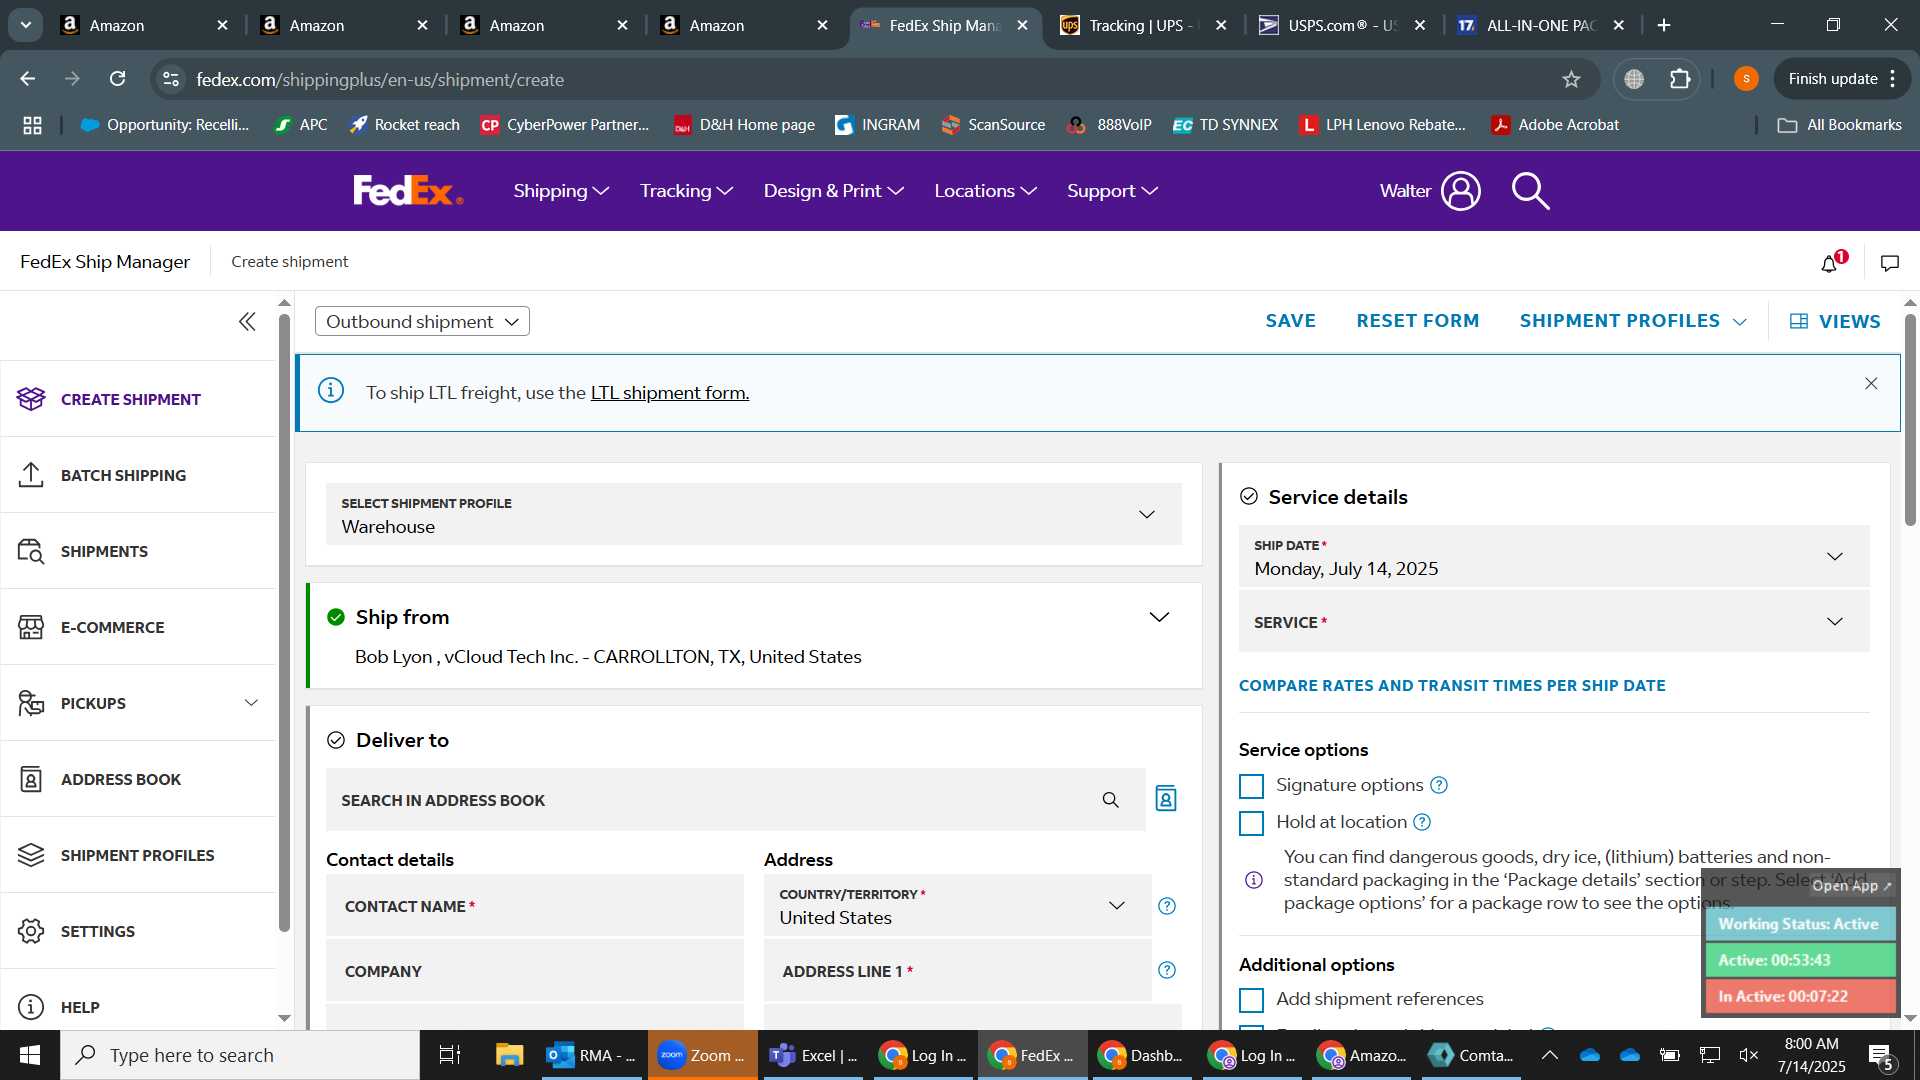Switch to Tracking | UPS tab
This screenshot has height=1080, width=1920.
pos(1143,25)
